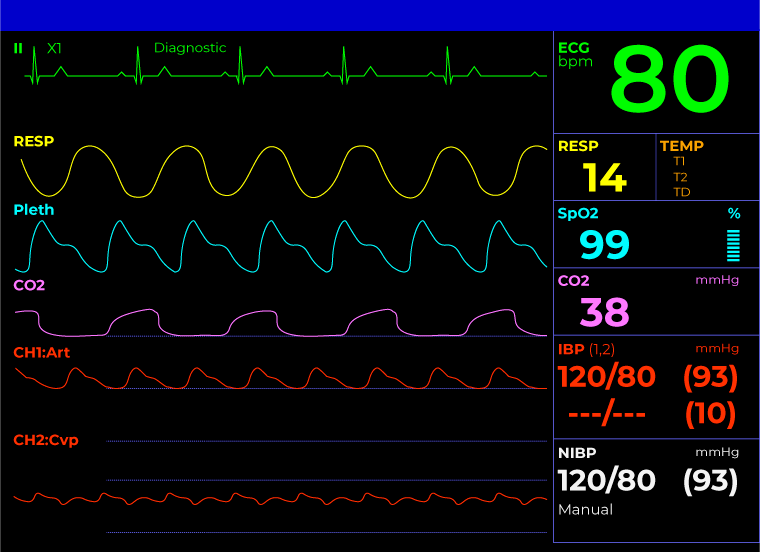This screenshot has width=760, height=552.
Task: Click the SpO2 reading of 99
Action: click(604, 244)
